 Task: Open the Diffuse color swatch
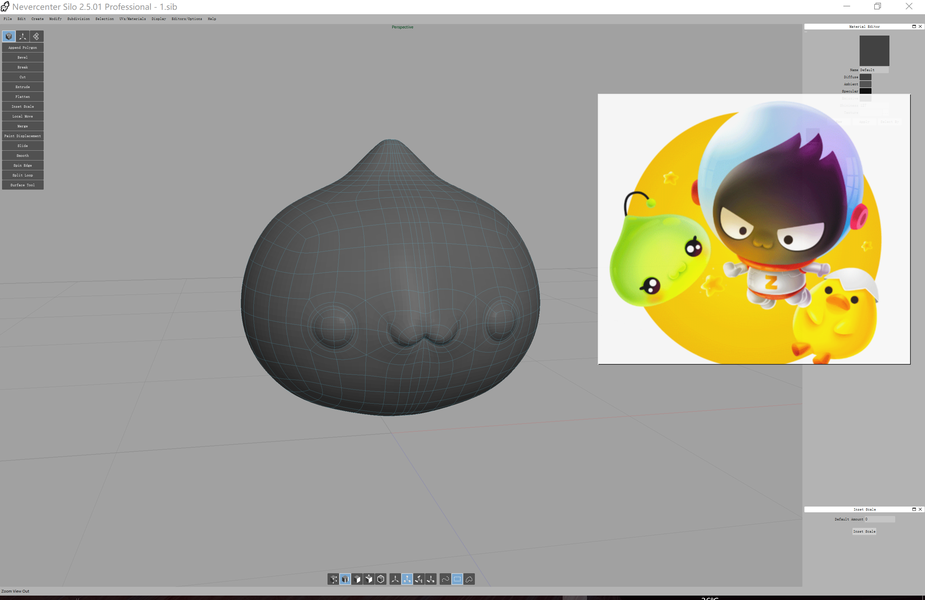point(865,77)
